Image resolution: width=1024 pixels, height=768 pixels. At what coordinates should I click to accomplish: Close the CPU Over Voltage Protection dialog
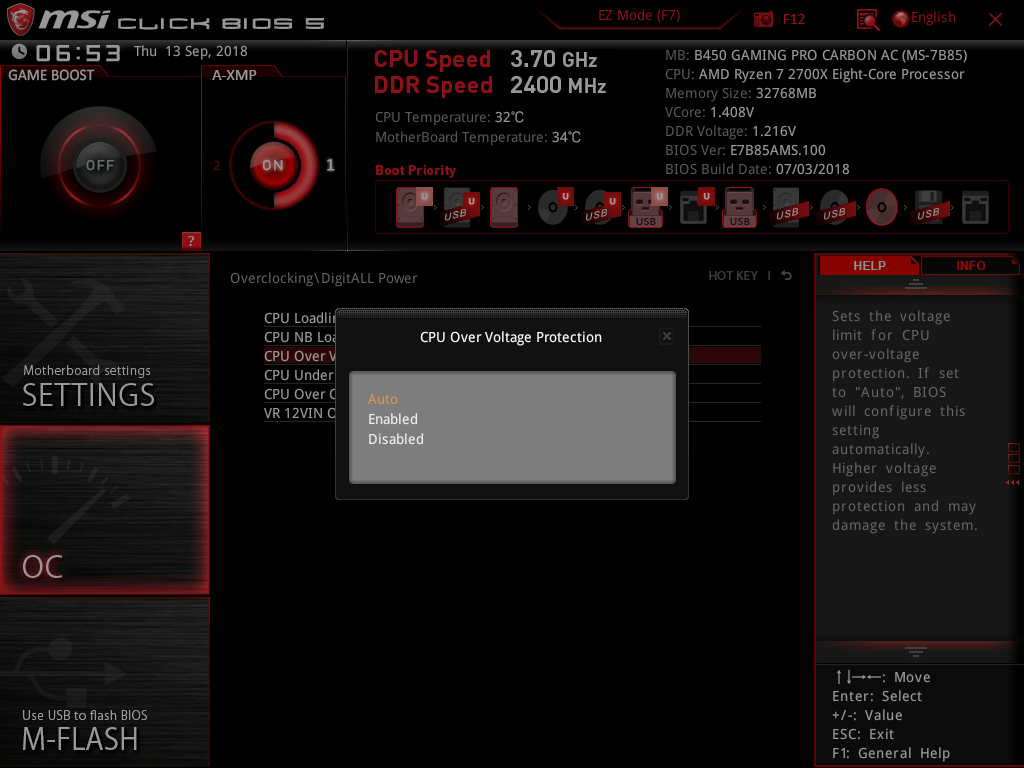(x=666, y=336)
